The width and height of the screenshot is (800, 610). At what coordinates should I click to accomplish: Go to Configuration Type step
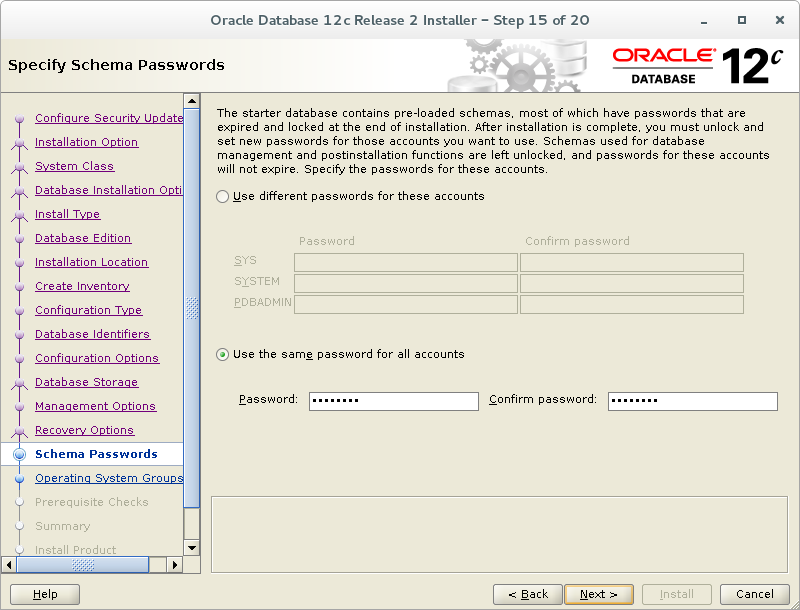(88, 310)
